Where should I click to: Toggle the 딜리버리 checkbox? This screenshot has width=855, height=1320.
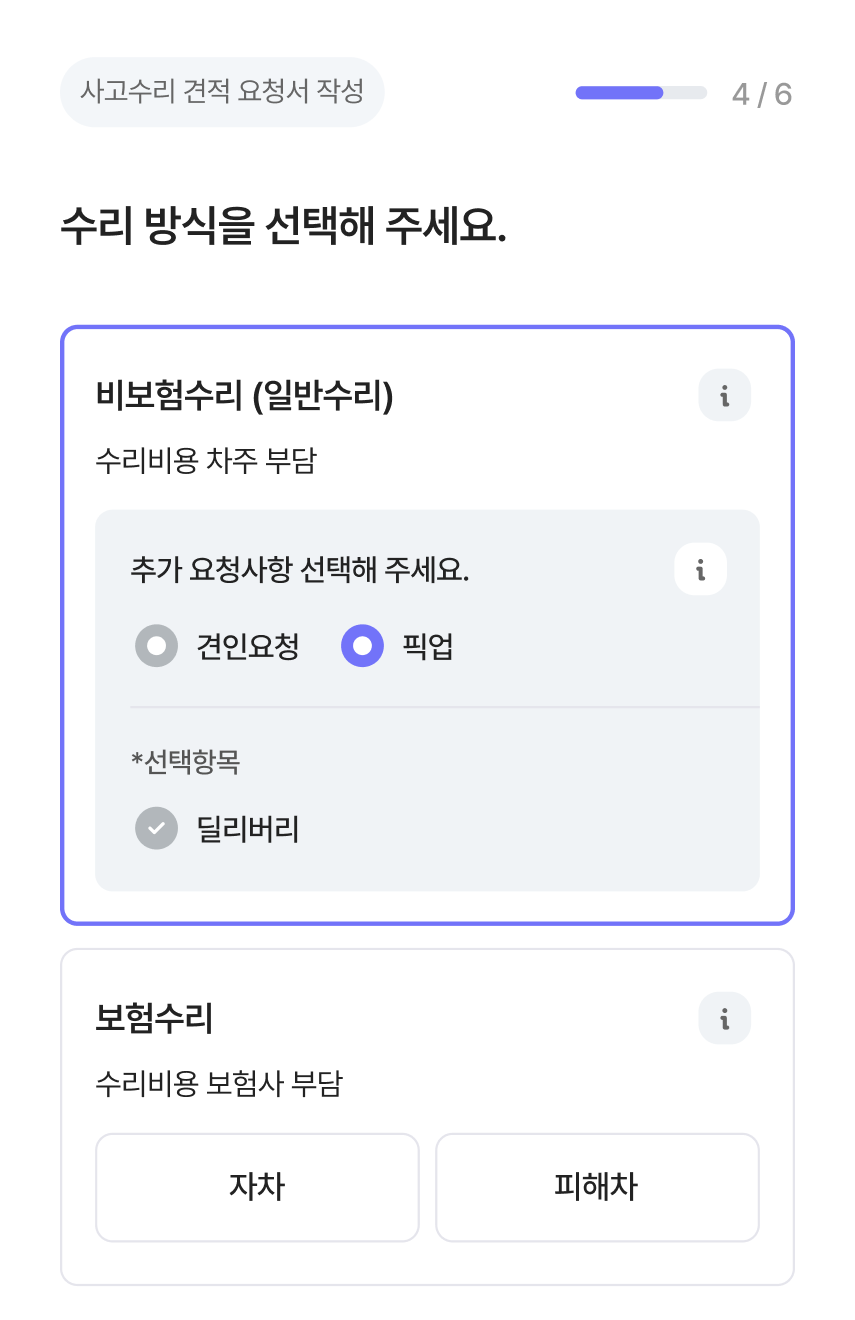click(156, 828)
